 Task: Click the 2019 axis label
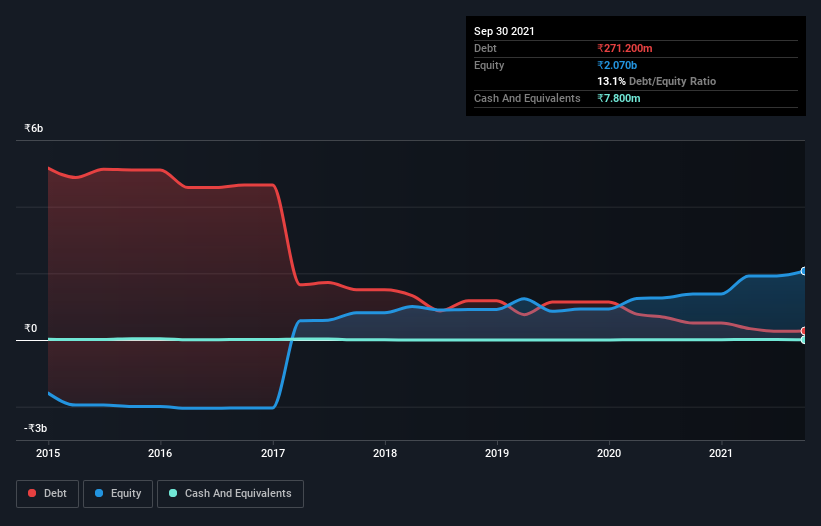coord(497,453)
